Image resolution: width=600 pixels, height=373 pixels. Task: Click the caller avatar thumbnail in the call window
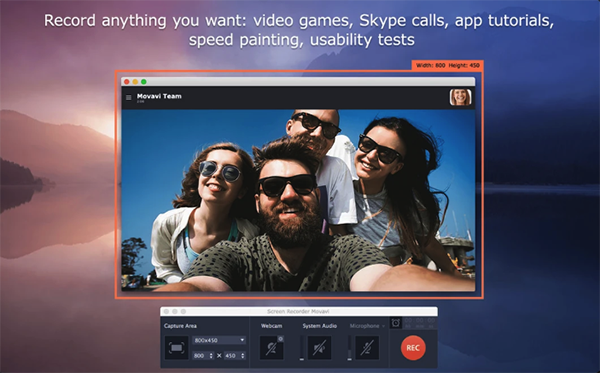coord(460,97)
